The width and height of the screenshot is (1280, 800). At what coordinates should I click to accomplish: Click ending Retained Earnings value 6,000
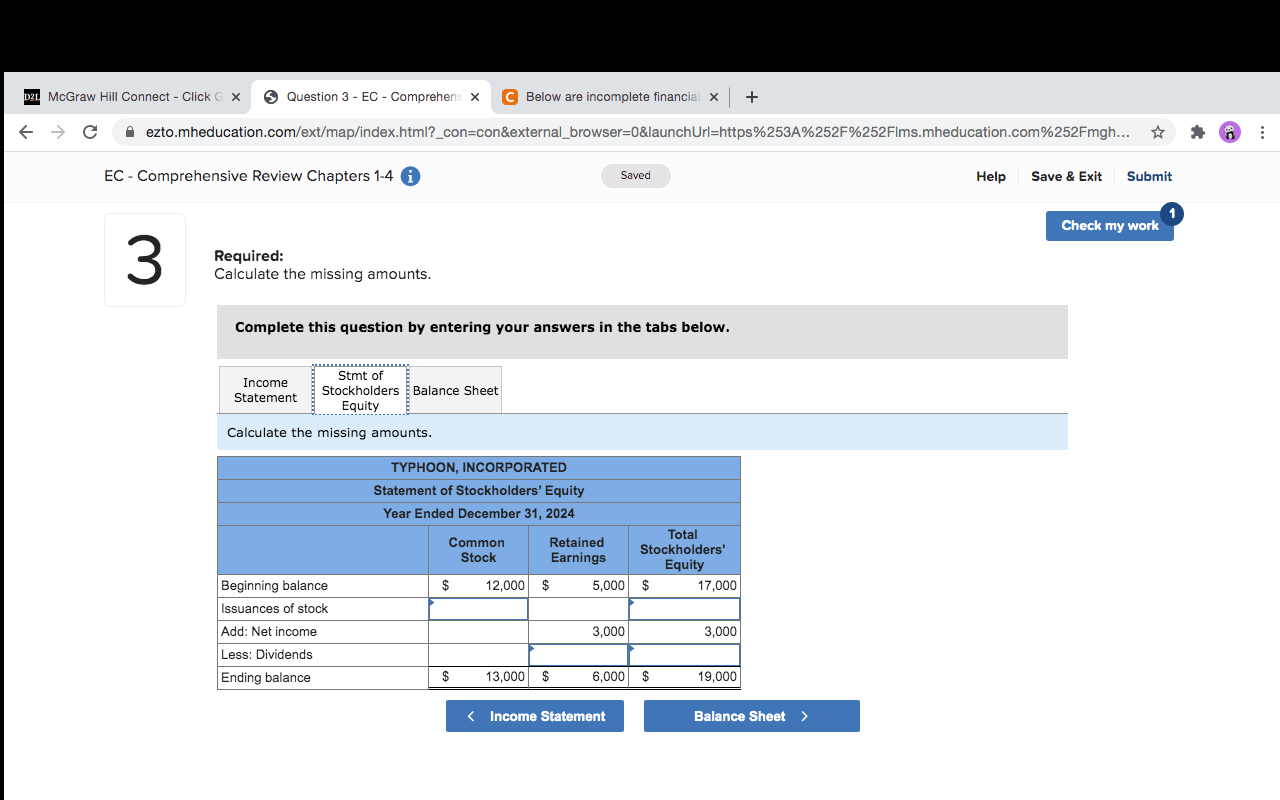(608, 677)
